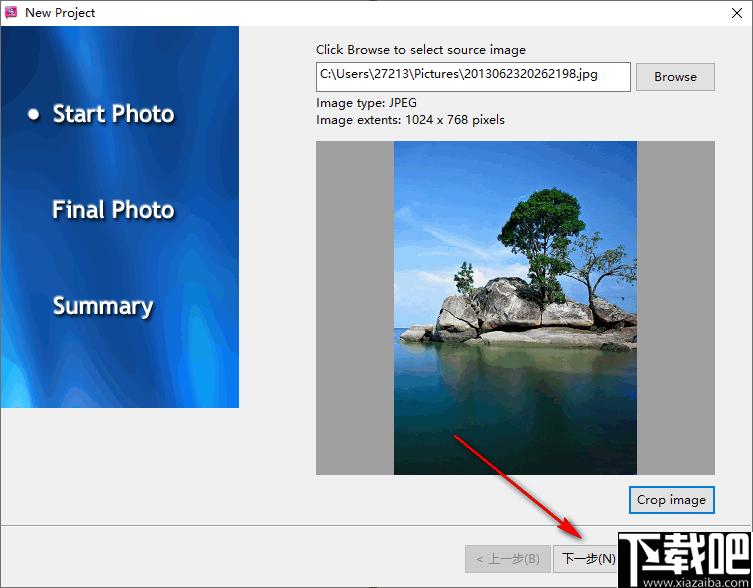Click the Image type: JPEG label
Viewport: 753px width, 588px height.
(x=366, y=103)
